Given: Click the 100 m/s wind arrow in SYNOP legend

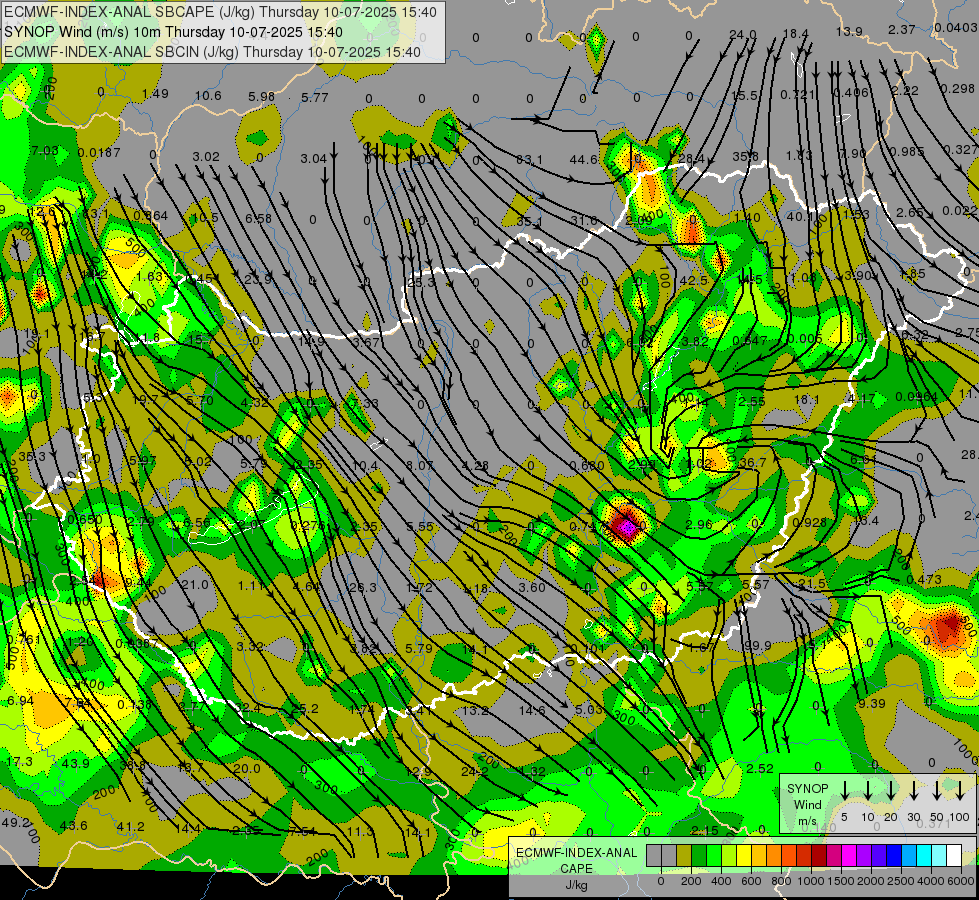Looking at the screenshot, I should [960, 790].
